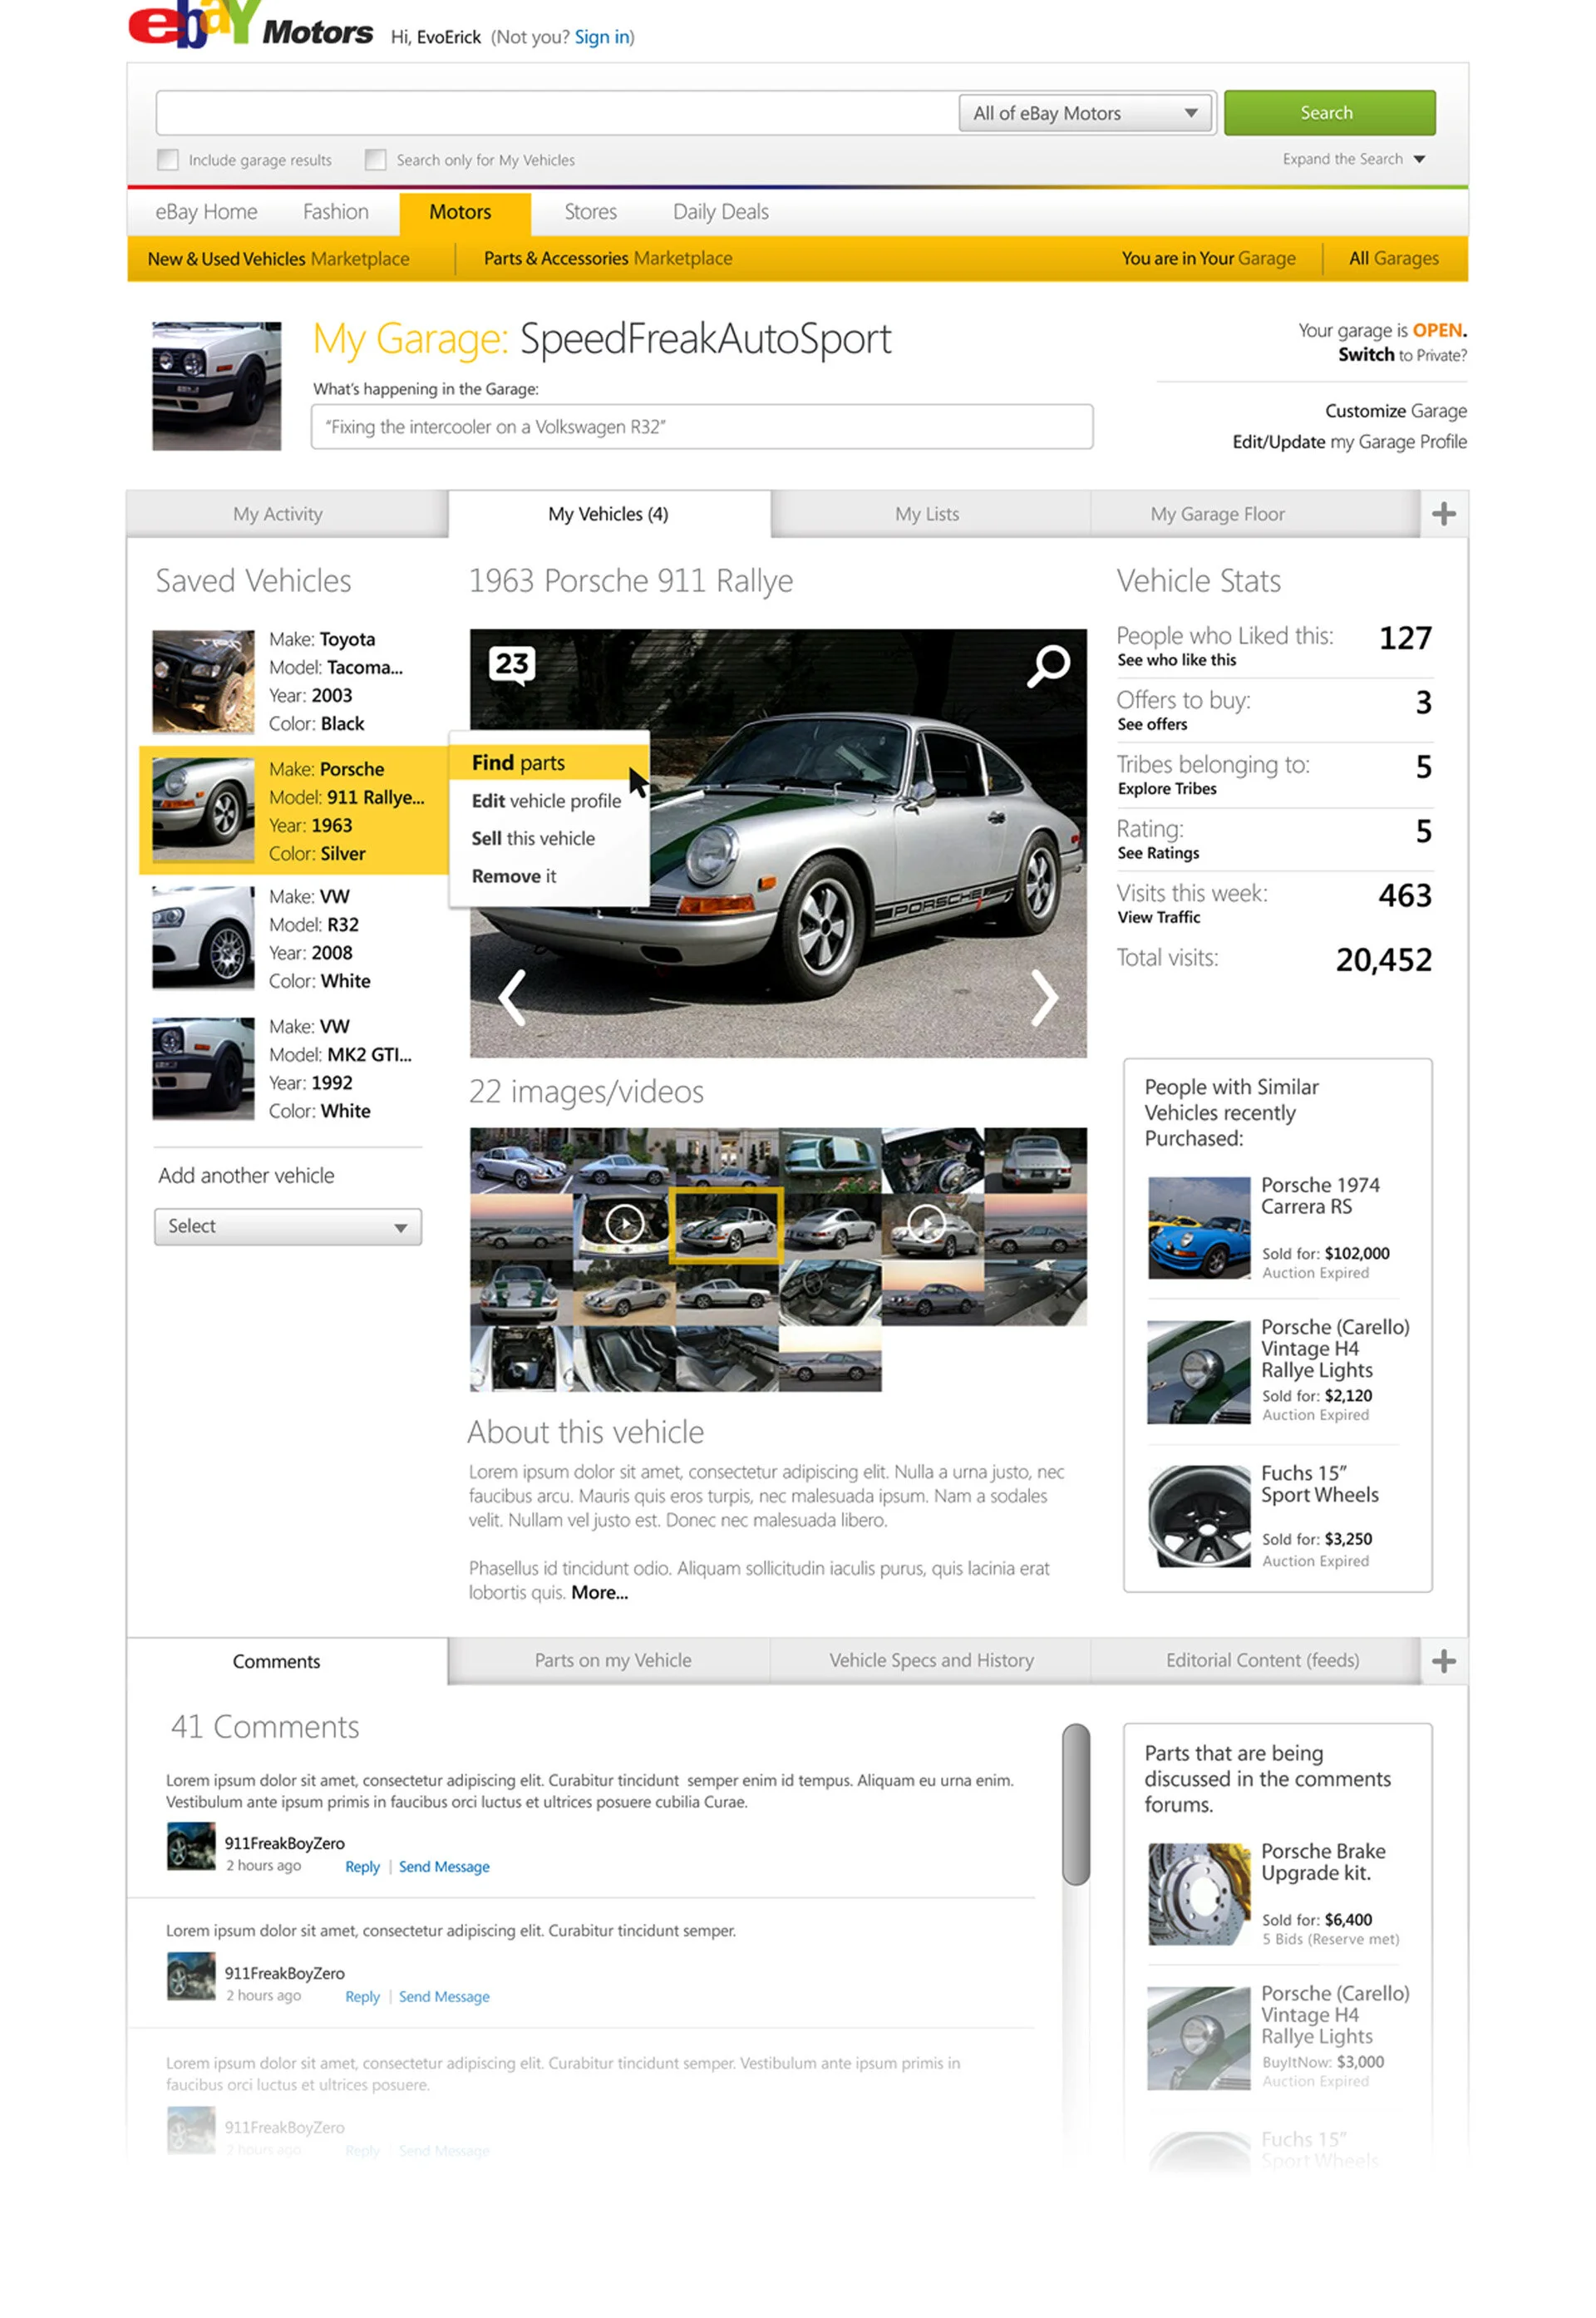Open Porsche Brake Upgrade kit image
Image resolution: width=1596 pixels, height=2318 pixels.
[1199, 1894]
